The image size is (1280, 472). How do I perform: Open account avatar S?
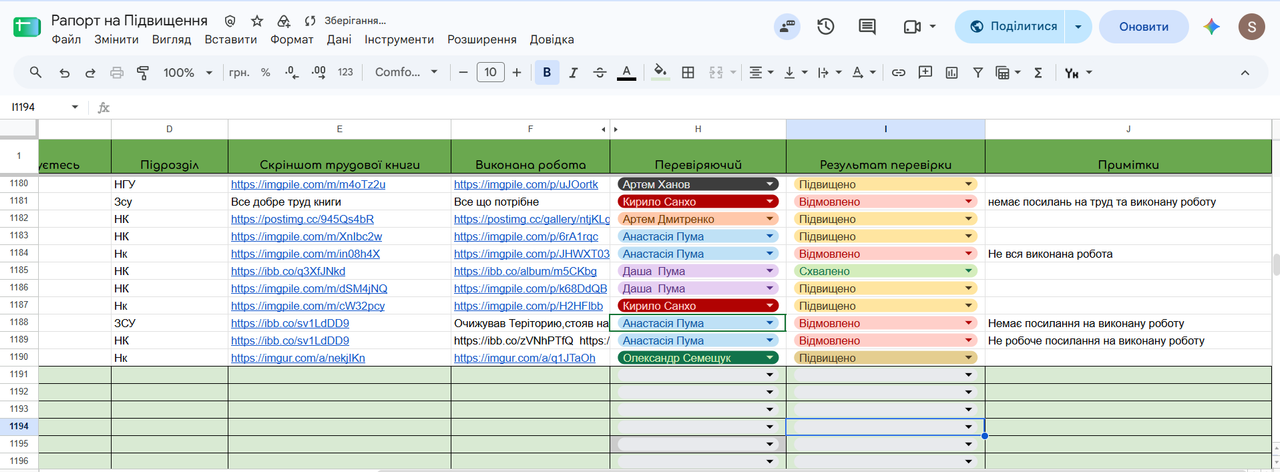[1250, 27]
